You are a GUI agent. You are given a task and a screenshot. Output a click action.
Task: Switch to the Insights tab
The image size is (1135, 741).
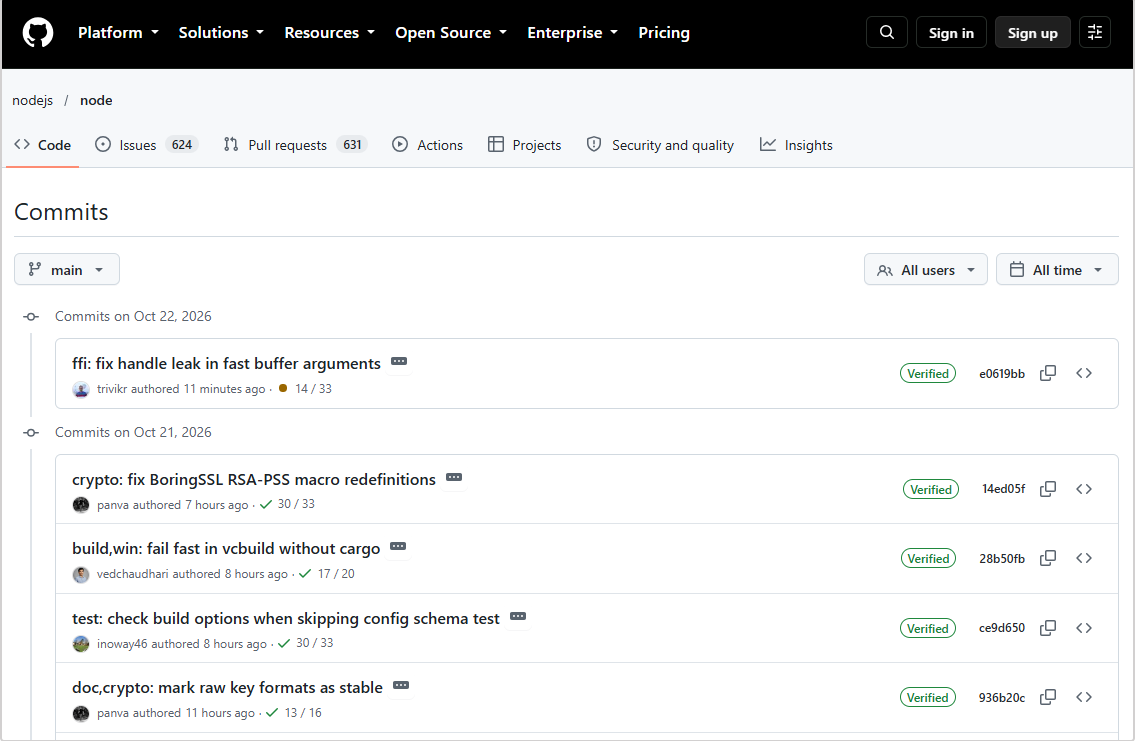pyautogui.click(x=796, y=145)
